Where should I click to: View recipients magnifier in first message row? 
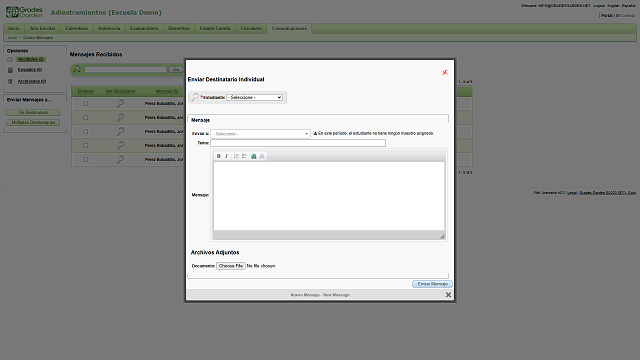pos(120,104)
